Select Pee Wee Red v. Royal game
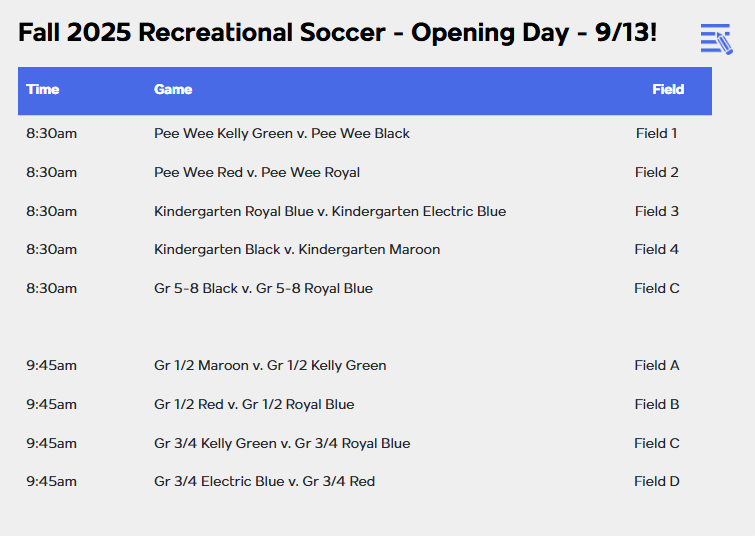The width and height of the screenshot is (755, 536). [x=257, y=172]
